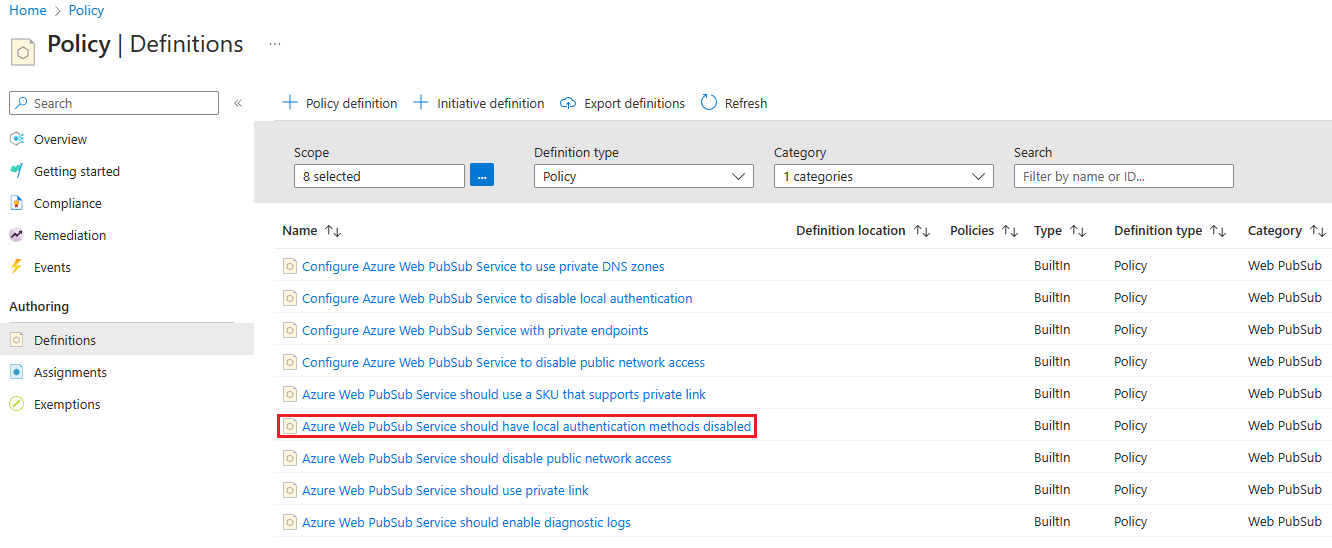This screenshot has width=1332, height=548.
Task: Click the Export definitions cloud icon
Action: (x=568, y=103)
